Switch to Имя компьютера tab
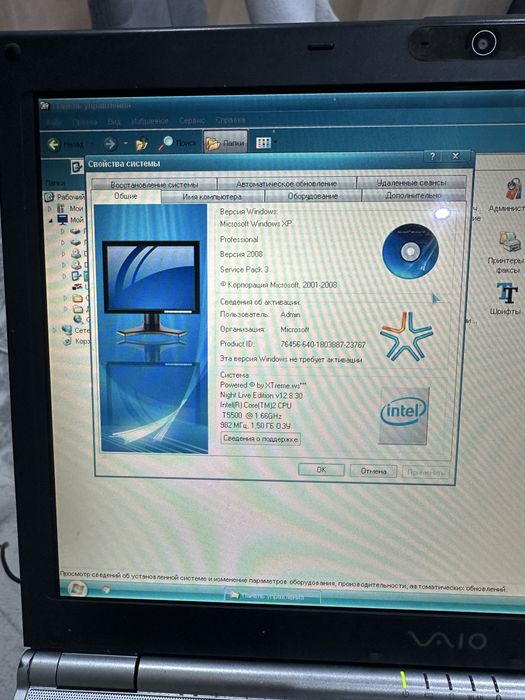The height and width of the screenshot is (700, 525). (212, 197)
